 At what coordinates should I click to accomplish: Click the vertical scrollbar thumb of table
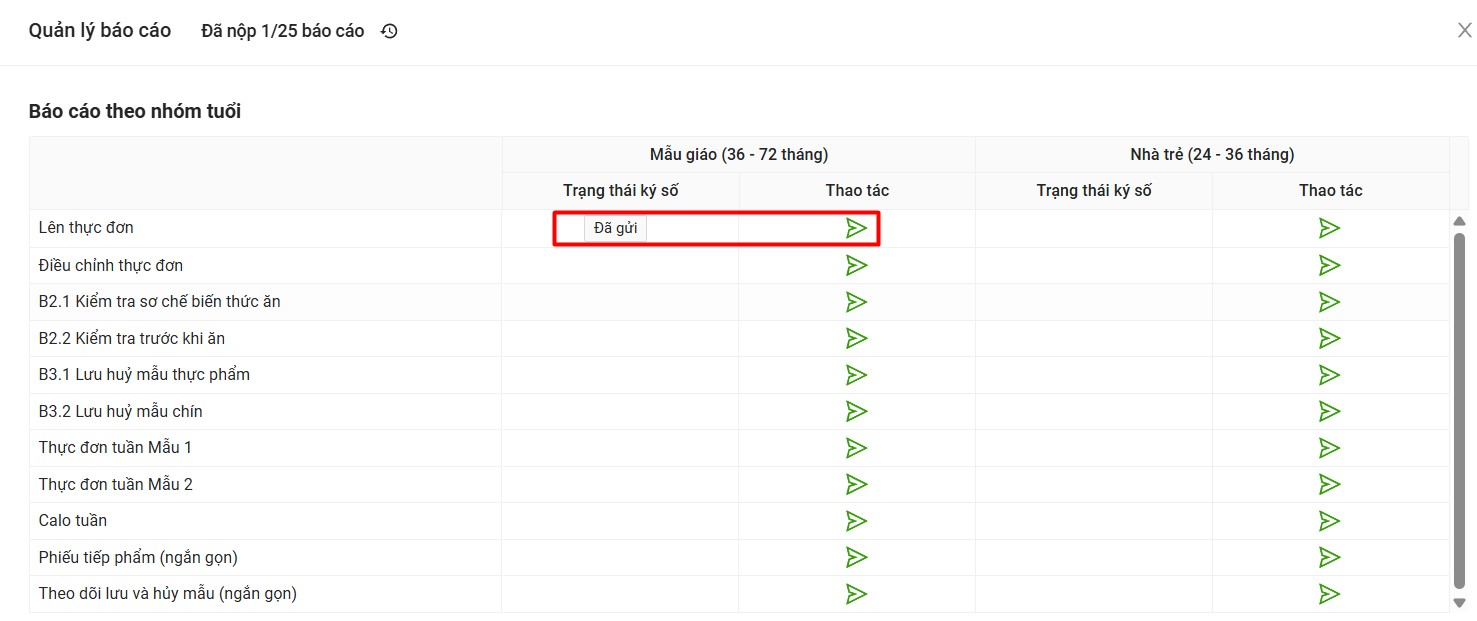tap(1459, 410)
